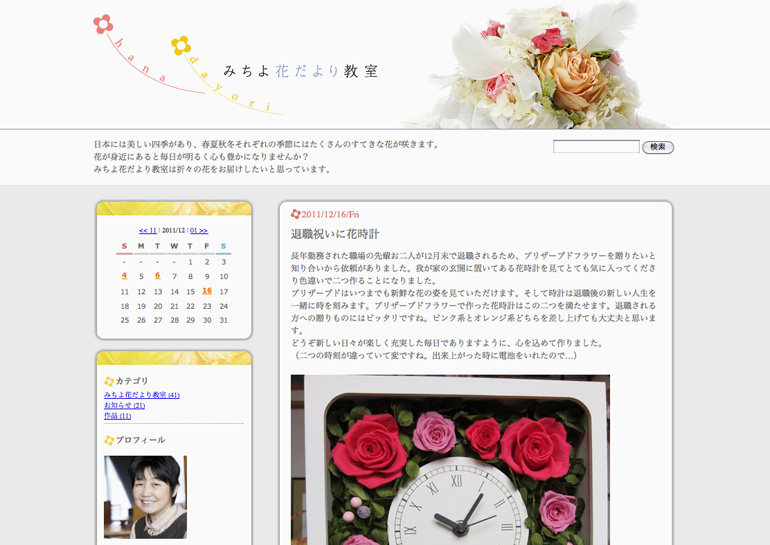The height and width of the screenshot is (545, 770).
Task: Go to previous month link << 11
Action: 148,230
